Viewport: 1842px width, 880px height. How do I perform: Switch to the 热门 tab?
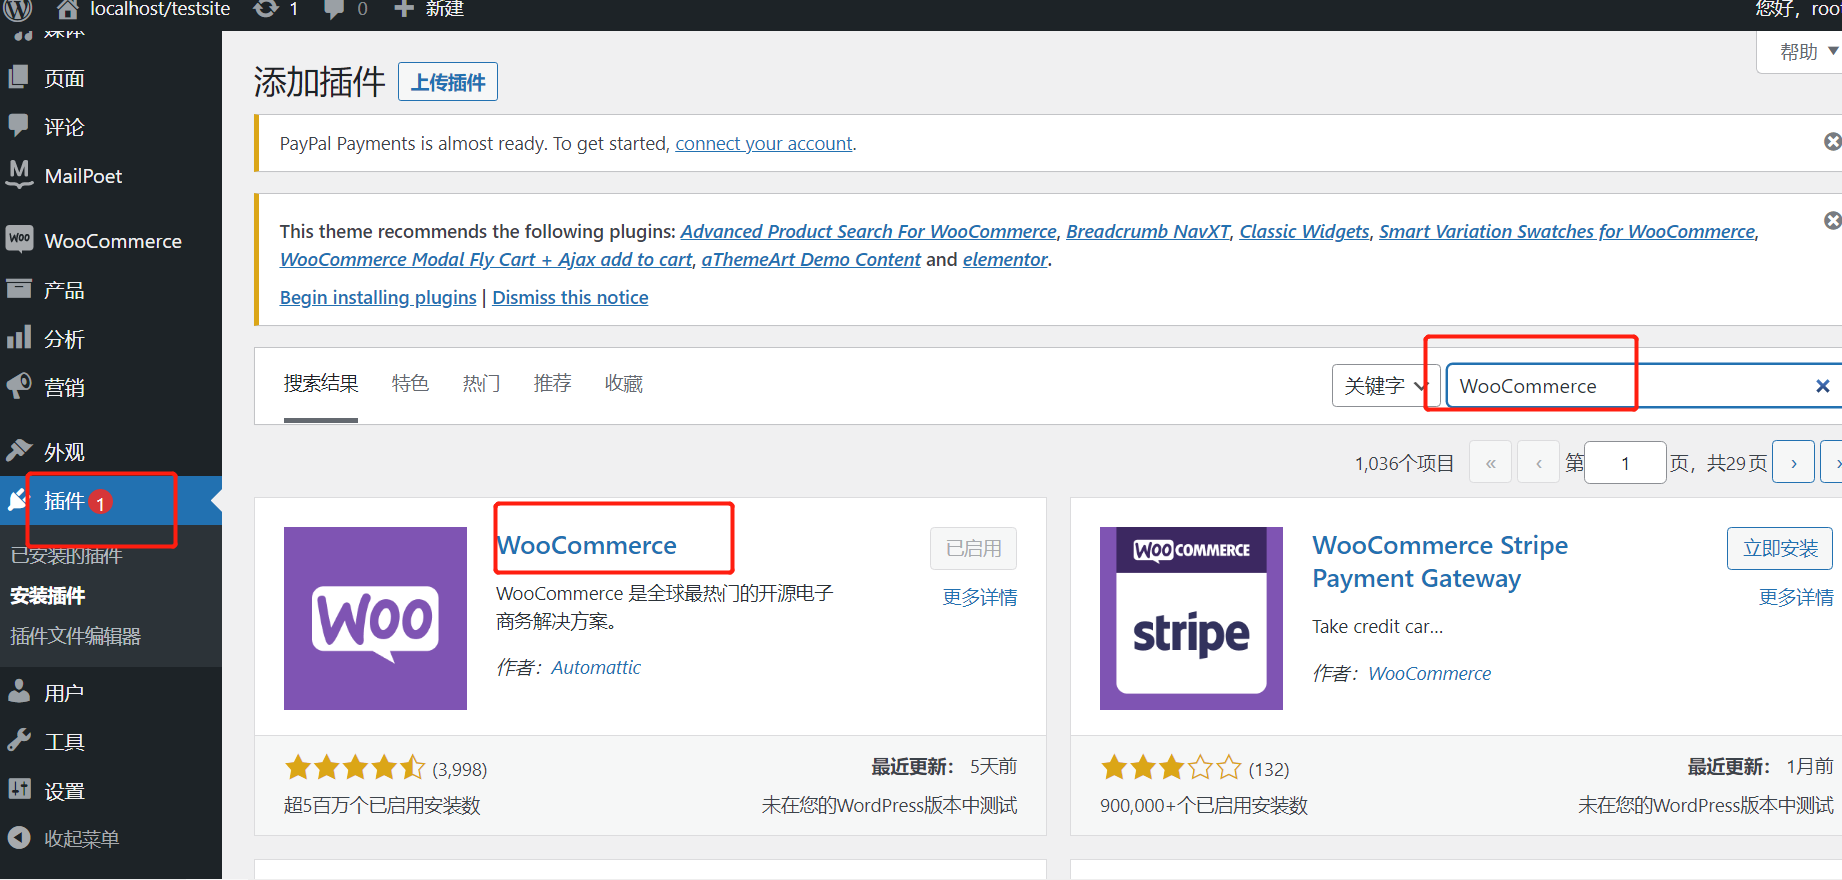481,384
